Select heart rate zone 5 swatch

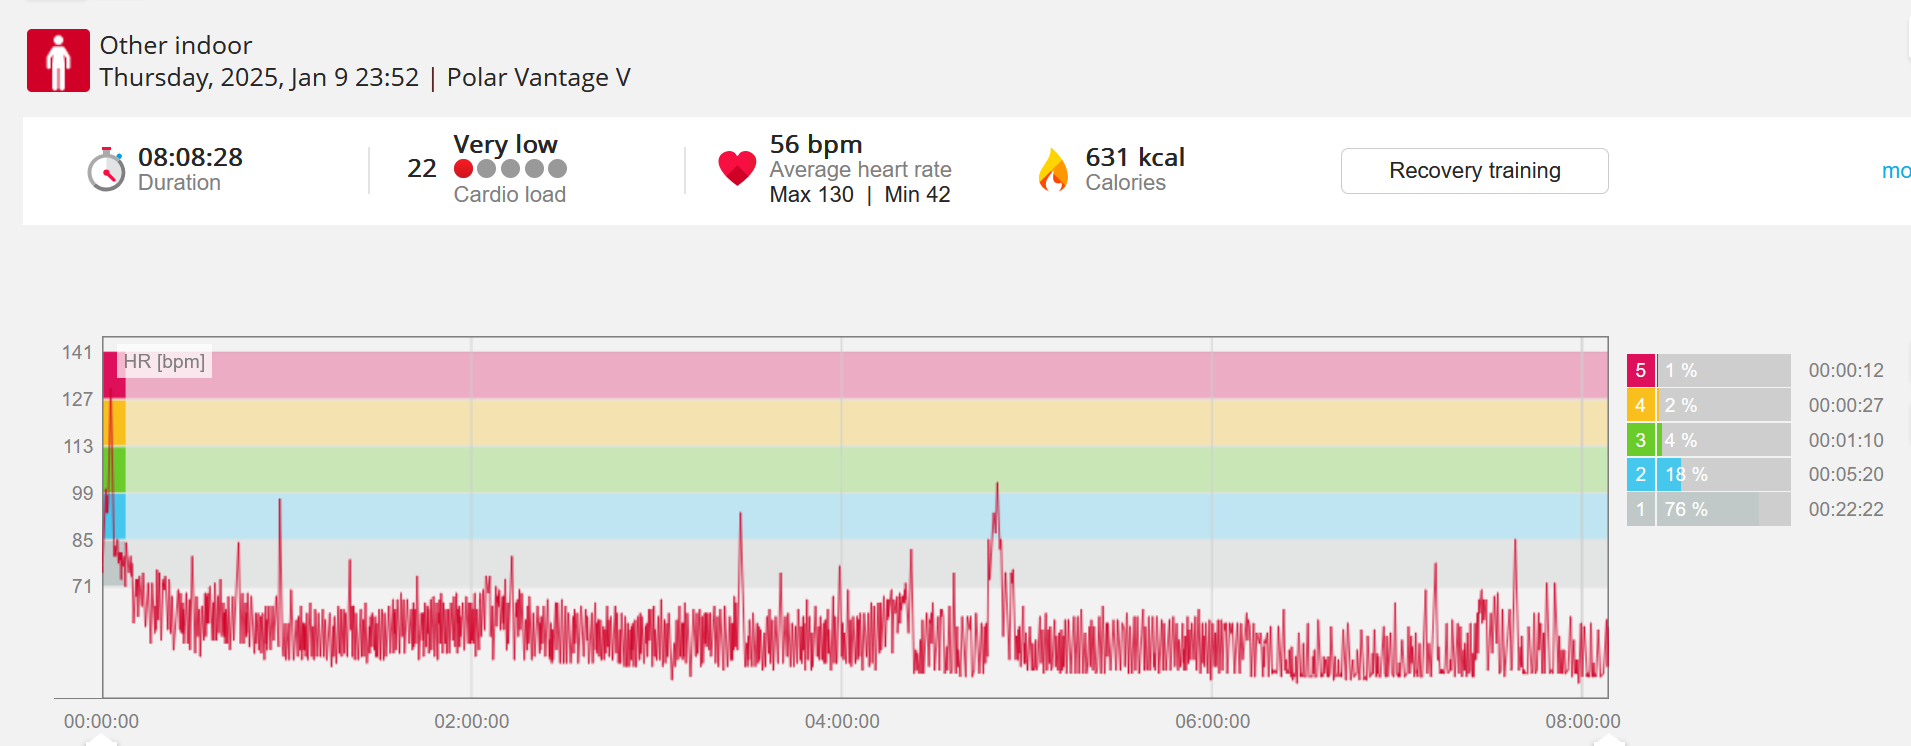(1640, 371)
